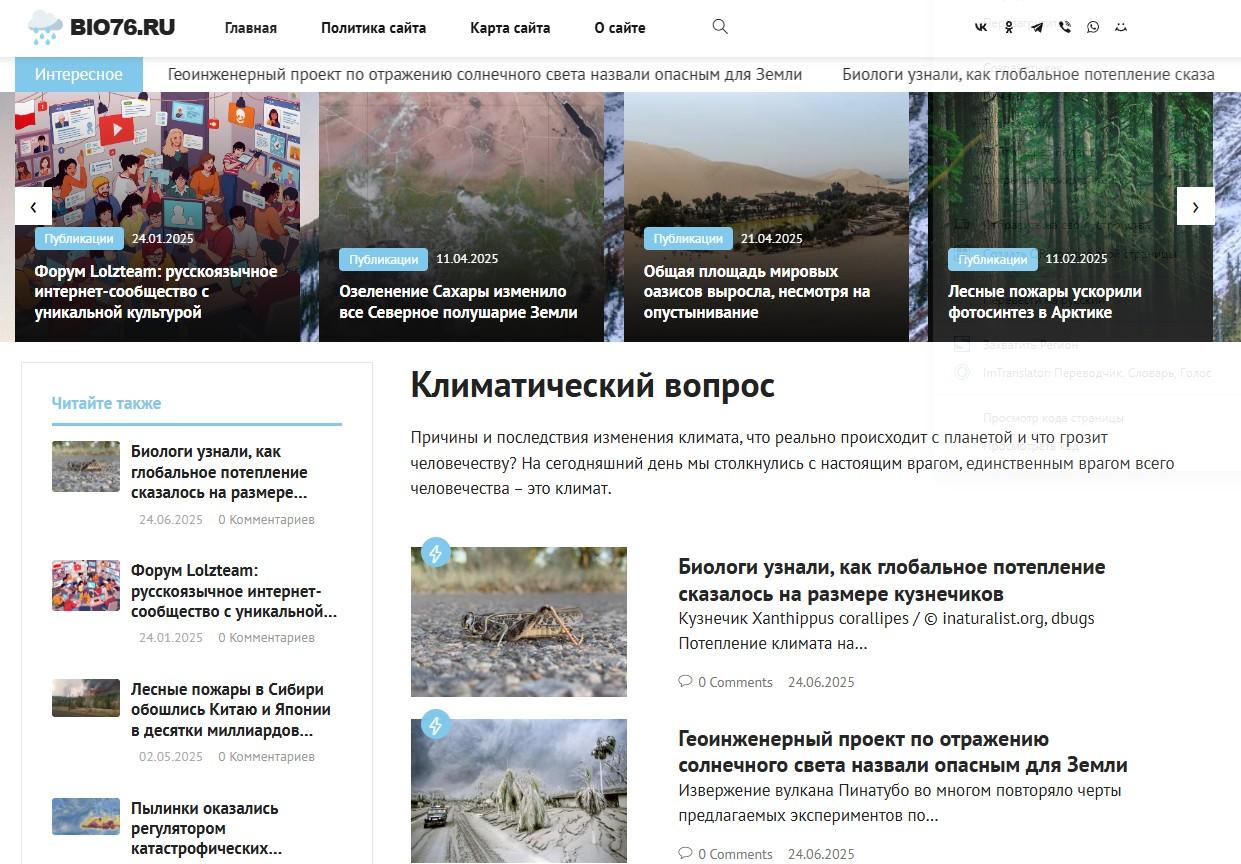This screenshot has width=1241, height=864.
Task: Open sidebar link Биологи узнали, как глобальное потепление
Action: [219, 472]
